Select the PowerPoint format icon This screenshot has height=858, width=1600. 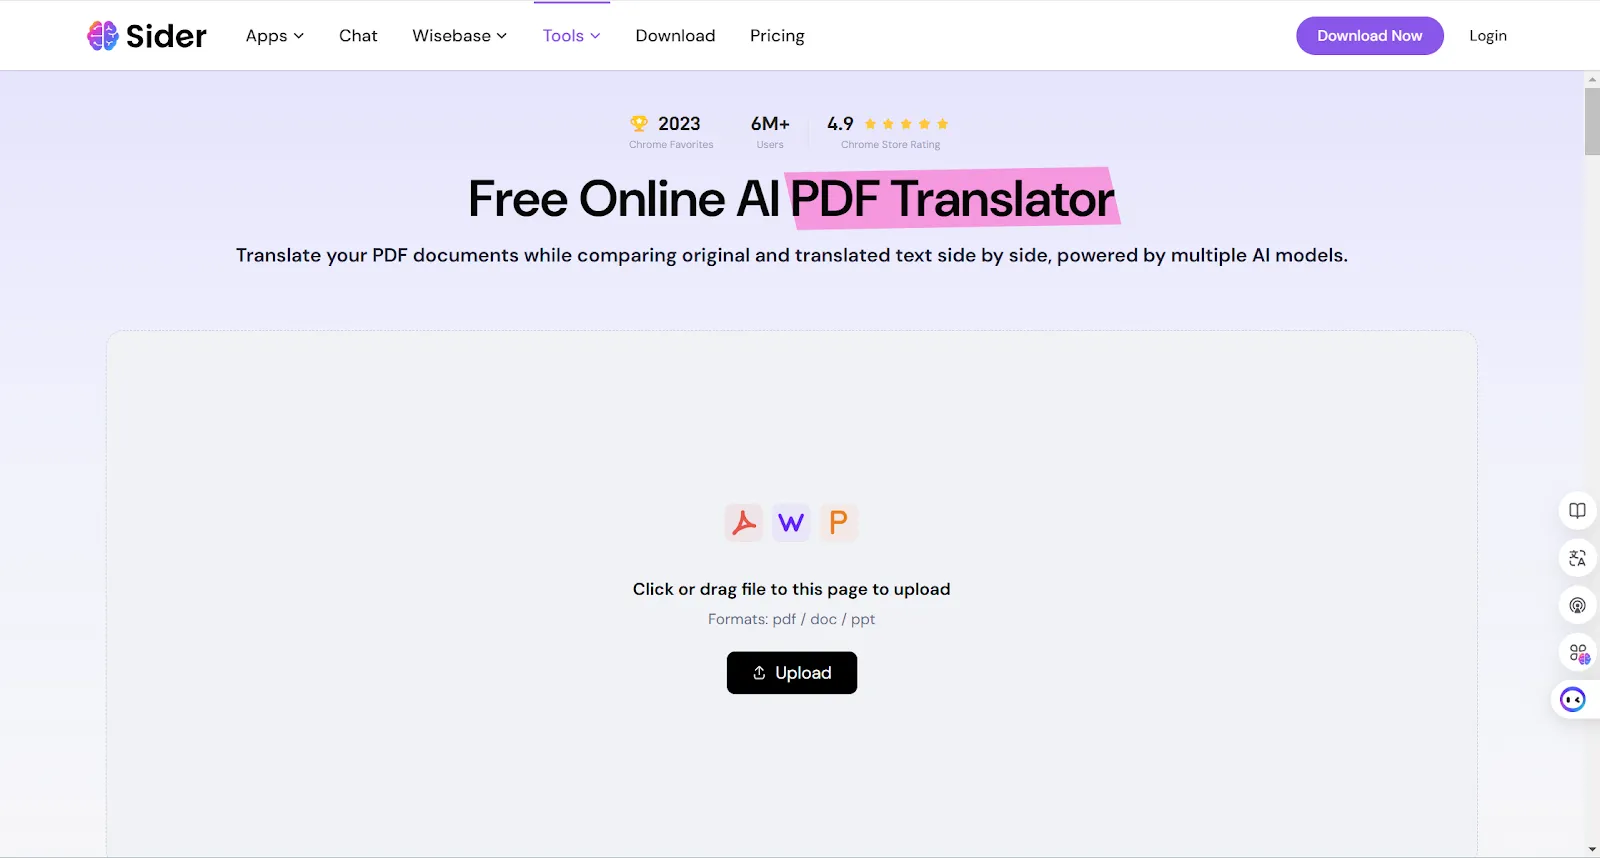[838, 522]
